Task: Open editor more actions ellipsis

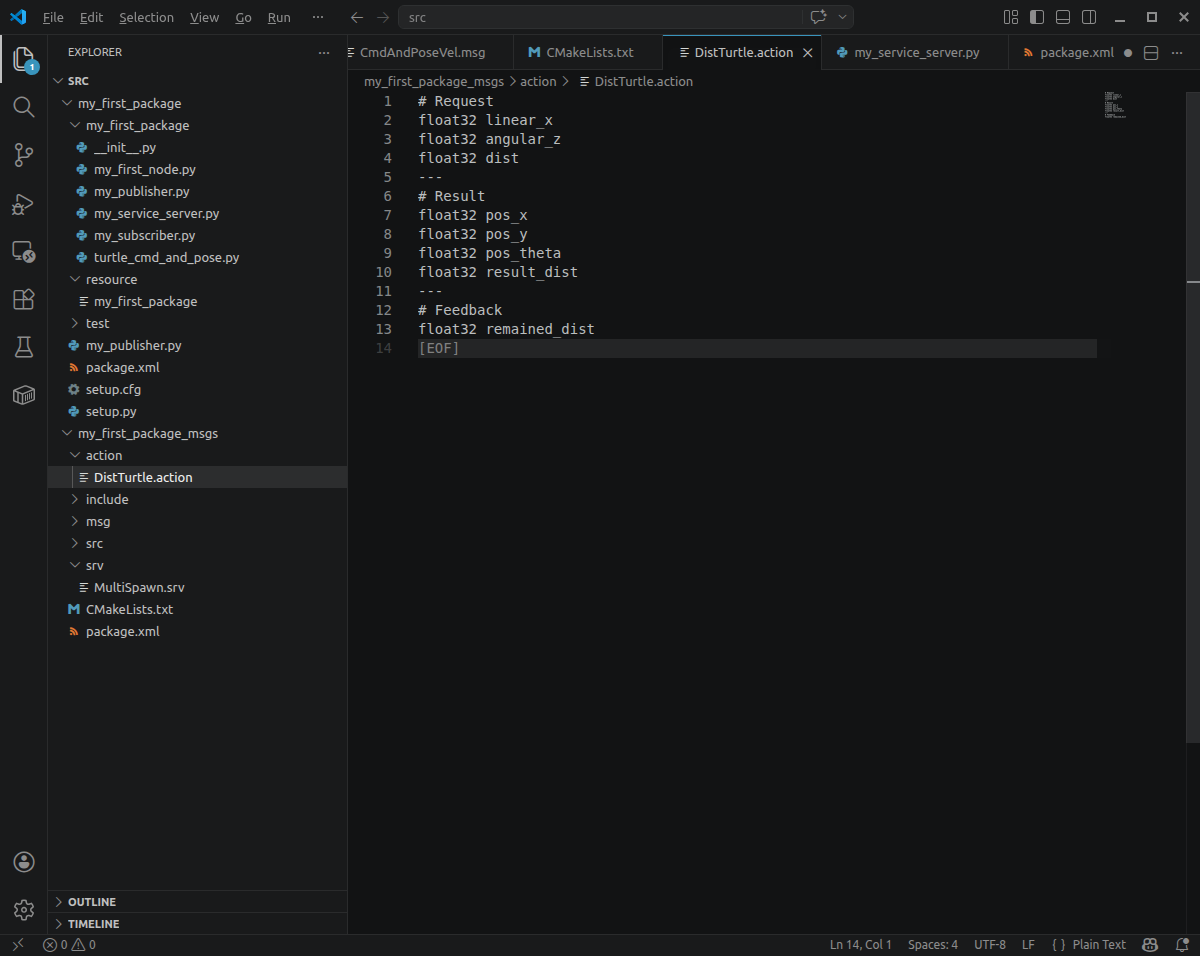Action: click(x=1177, y=53)
